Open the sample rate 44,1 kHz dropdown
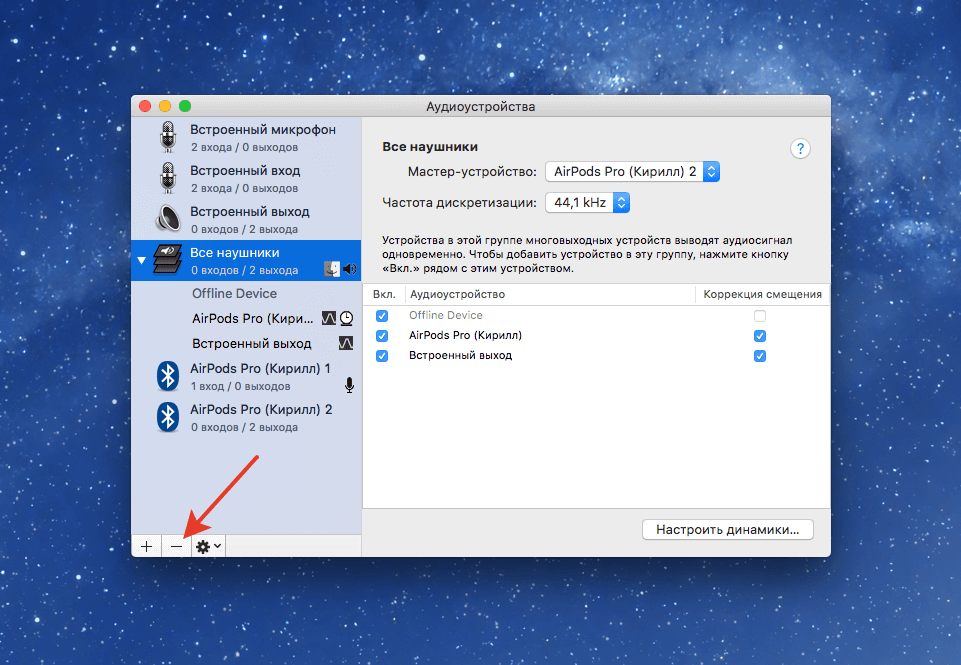The width and height of the screenshot is (961, 665). [587, 203]
